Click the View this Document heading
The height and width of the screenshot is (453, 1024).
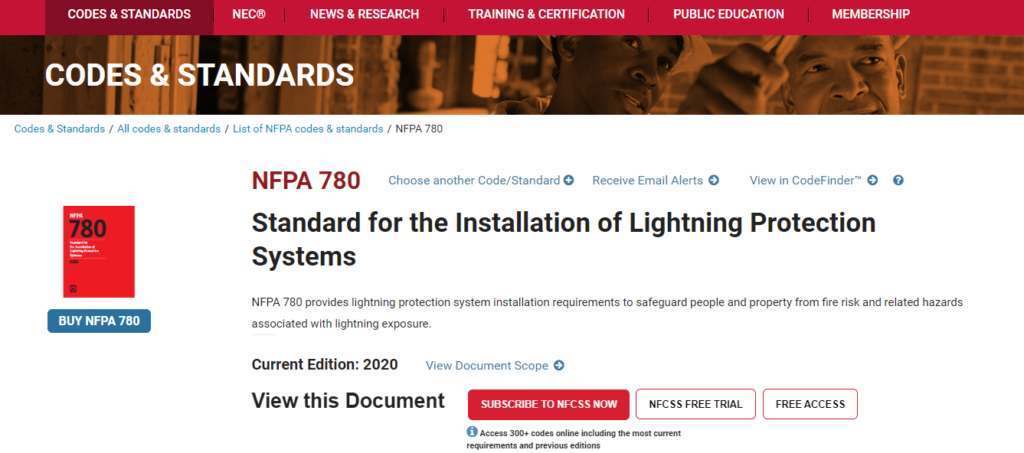[x=348, y=400]
